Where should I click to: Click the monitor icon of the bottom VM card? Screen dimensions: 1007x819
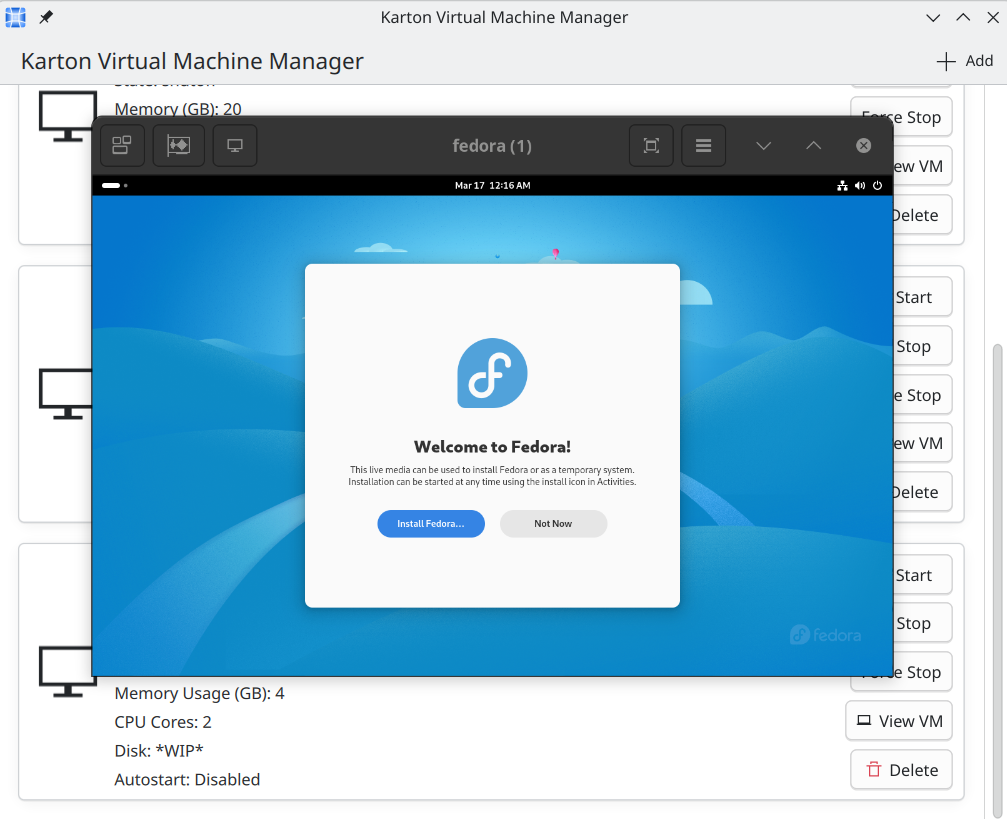pos(66,671)
